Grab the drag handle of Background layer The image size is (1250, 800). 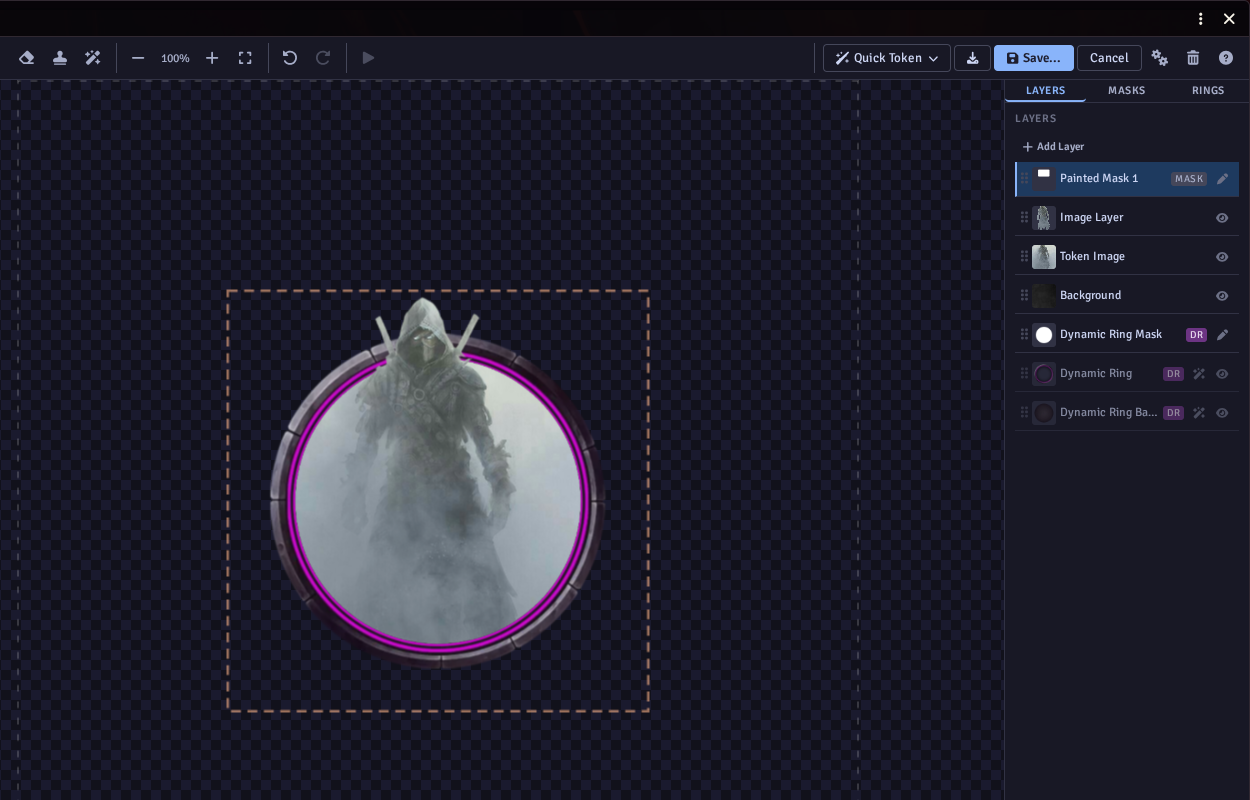[x=1024, y=296]
